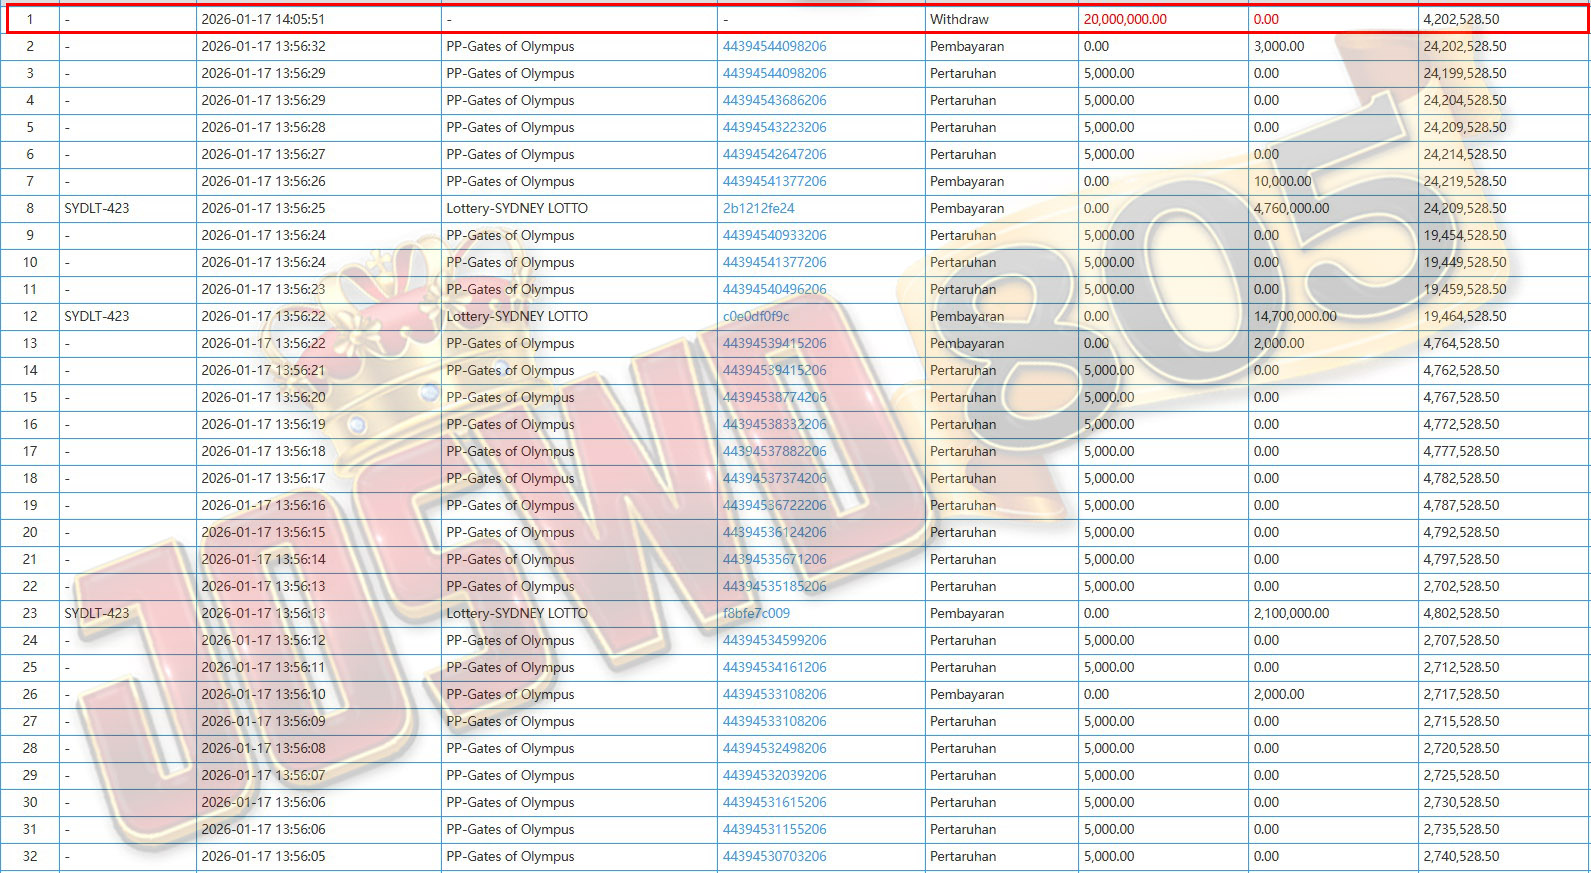Open transaction ID 44394540496206
This screenshot has width=1591, height=873.
[774, 289]
